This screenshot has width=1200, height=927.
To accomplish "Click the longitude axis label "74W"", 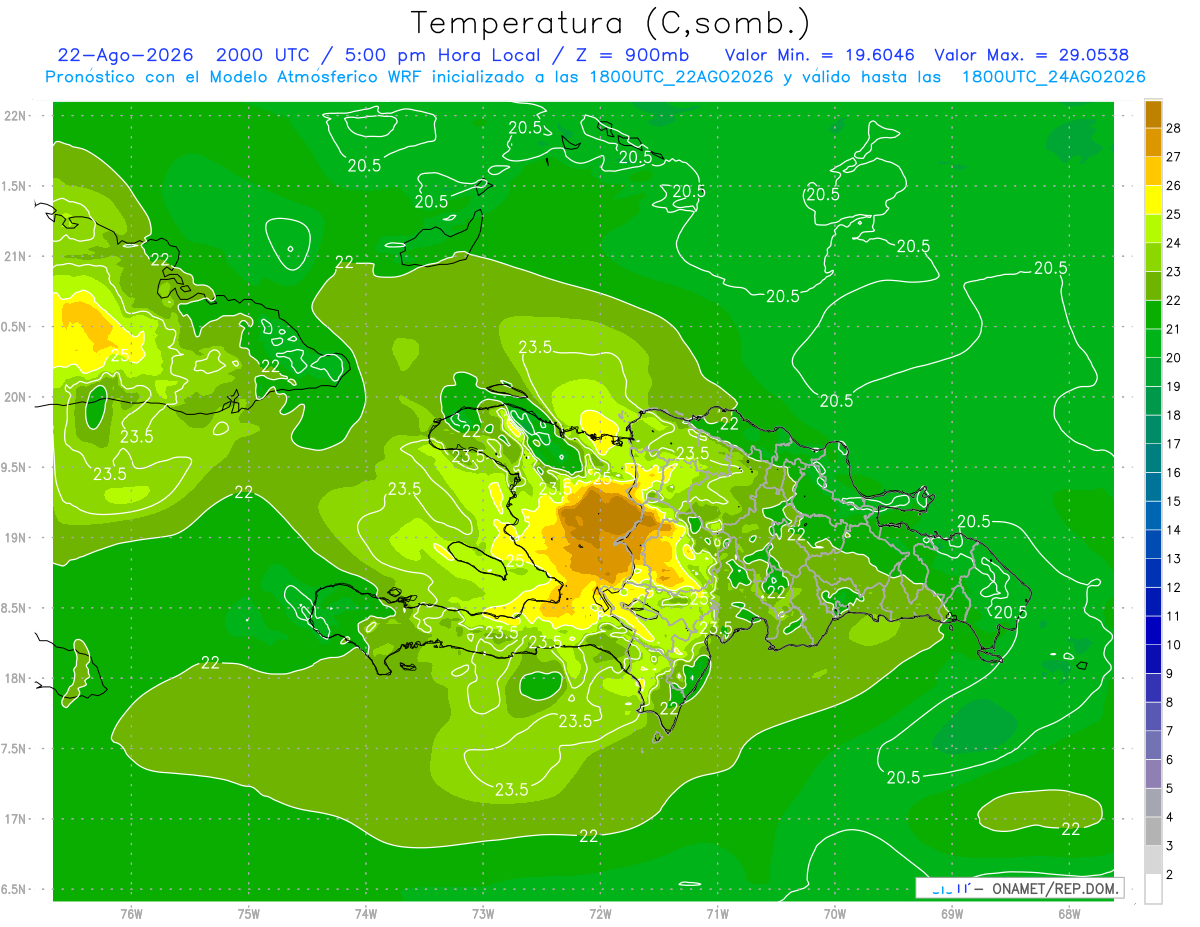I will (366, 914).
